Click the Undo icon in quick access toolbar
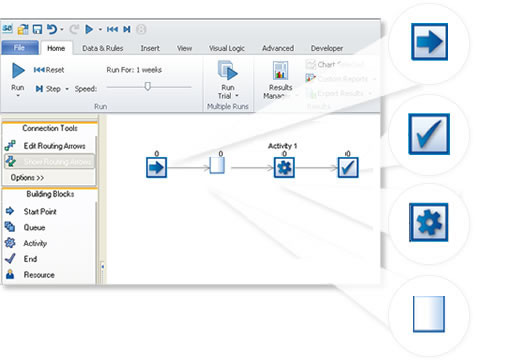This screenshot has width=520, height=362. [51, 29]
